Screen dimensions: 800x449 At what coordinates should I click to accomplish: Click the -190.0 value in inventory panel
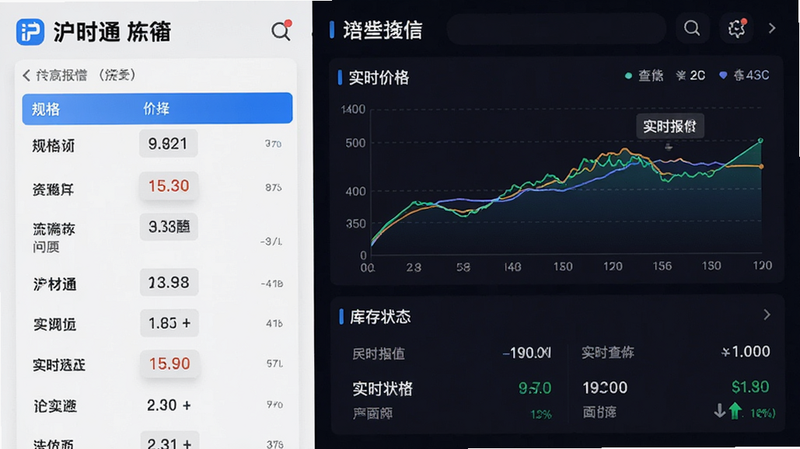[x=527, y=353]
